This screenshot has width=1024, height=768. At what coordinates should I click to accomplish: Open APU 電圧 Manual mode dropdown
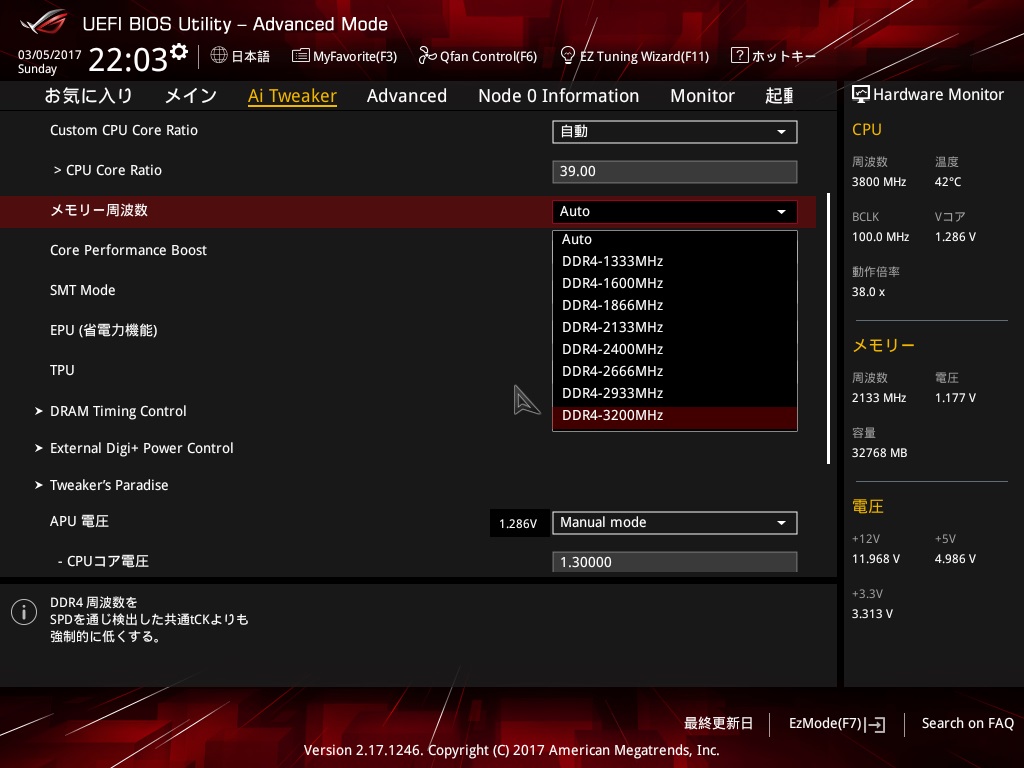[675, 523]
